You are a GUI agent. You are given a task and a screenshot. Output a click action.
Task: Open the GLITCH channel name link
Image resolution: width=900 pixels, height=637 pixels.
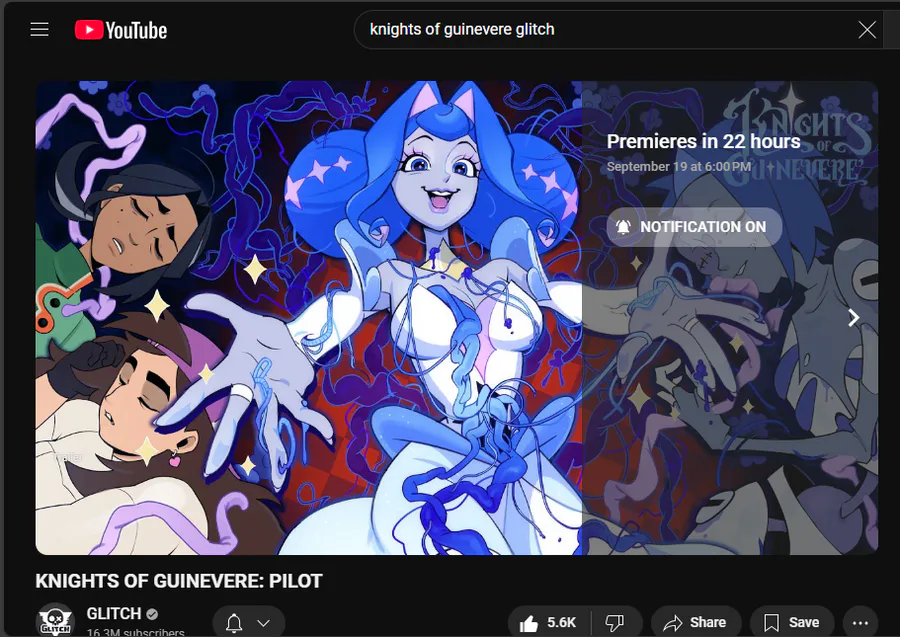114,613
